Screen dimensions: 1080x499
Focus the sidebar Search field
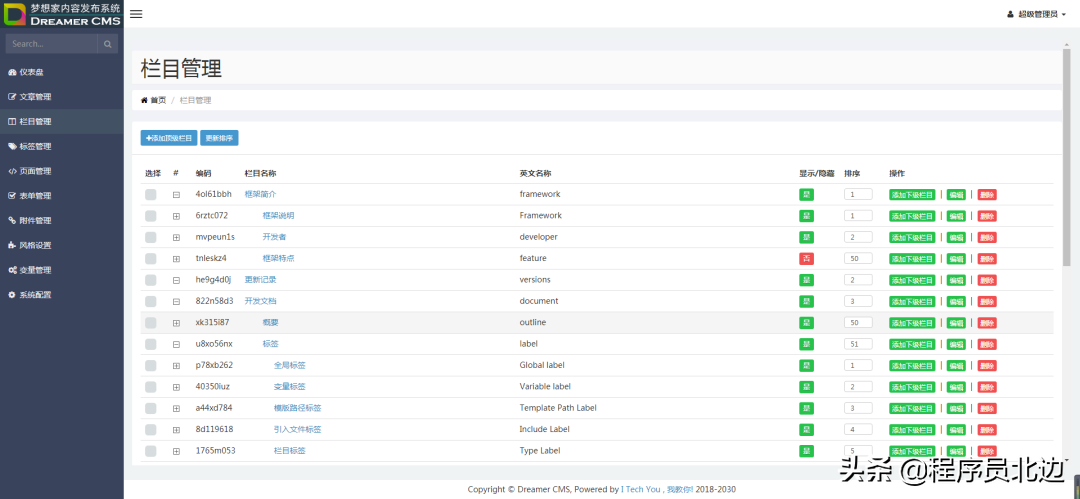pyautogui.click(x=52, y=44)
